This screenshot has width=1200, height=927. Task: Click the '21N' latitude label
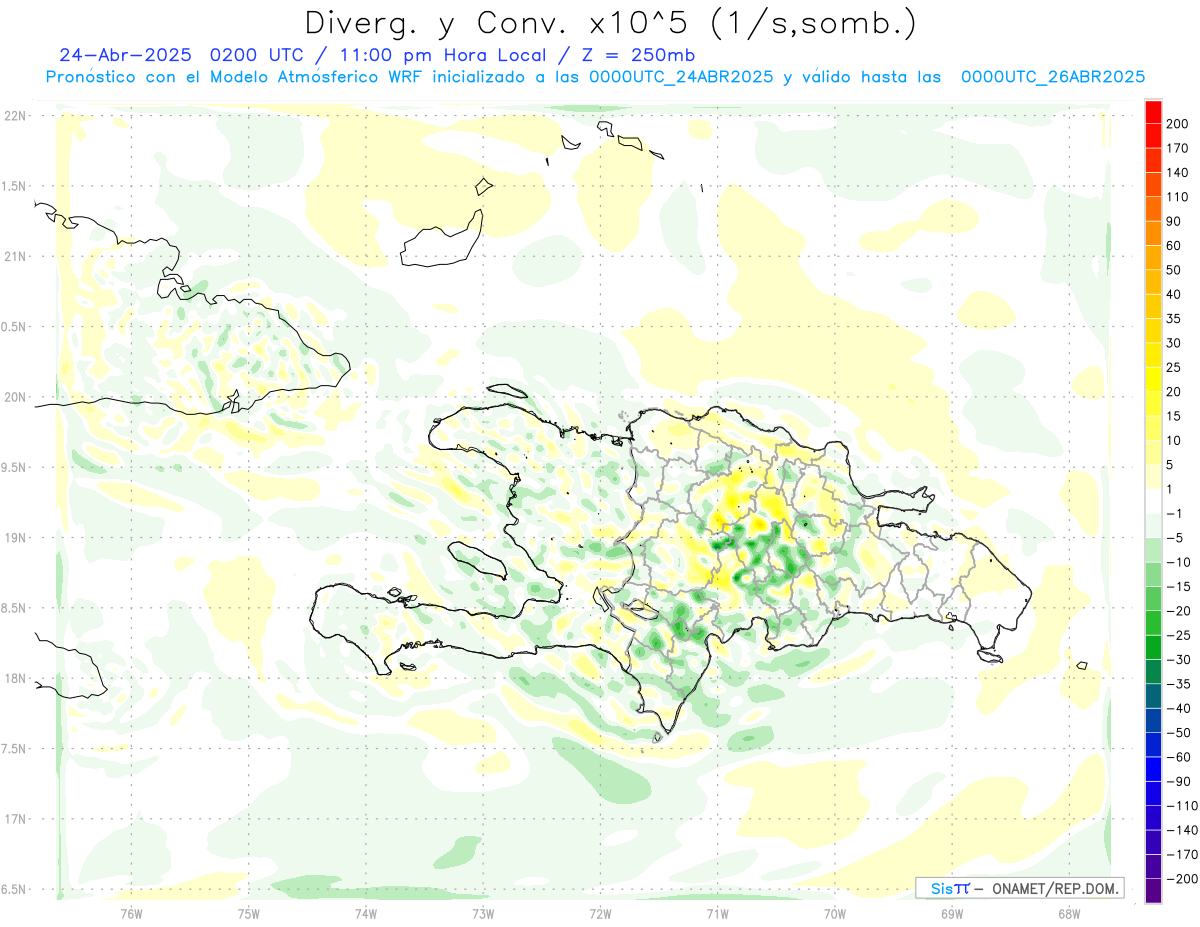14,256
